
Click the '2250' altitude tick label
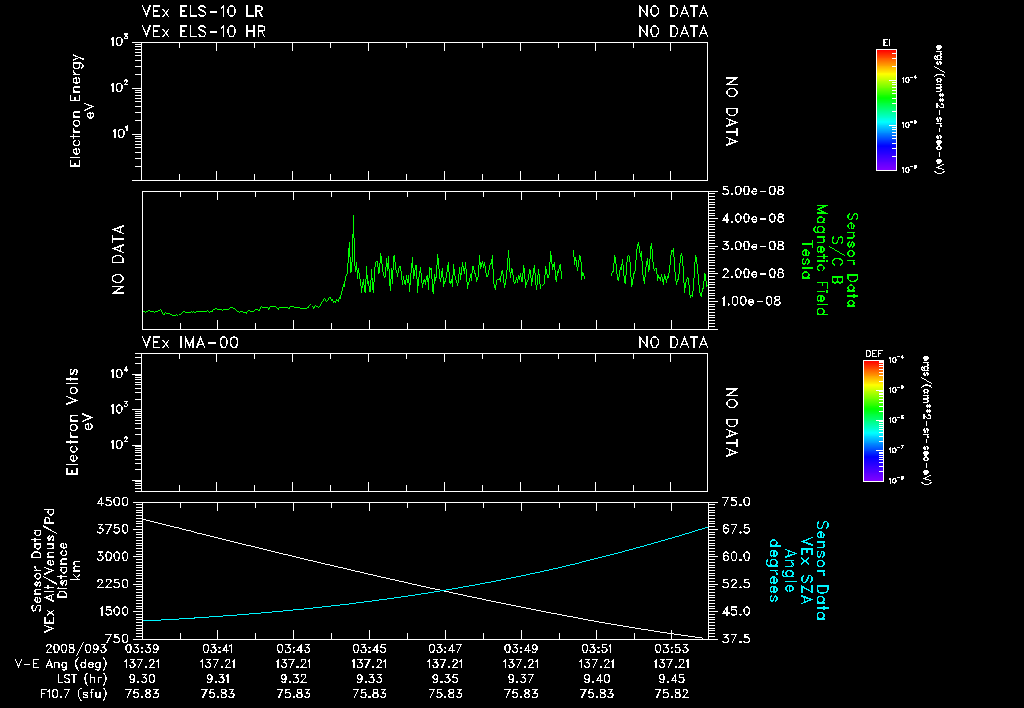click(112, 584)
